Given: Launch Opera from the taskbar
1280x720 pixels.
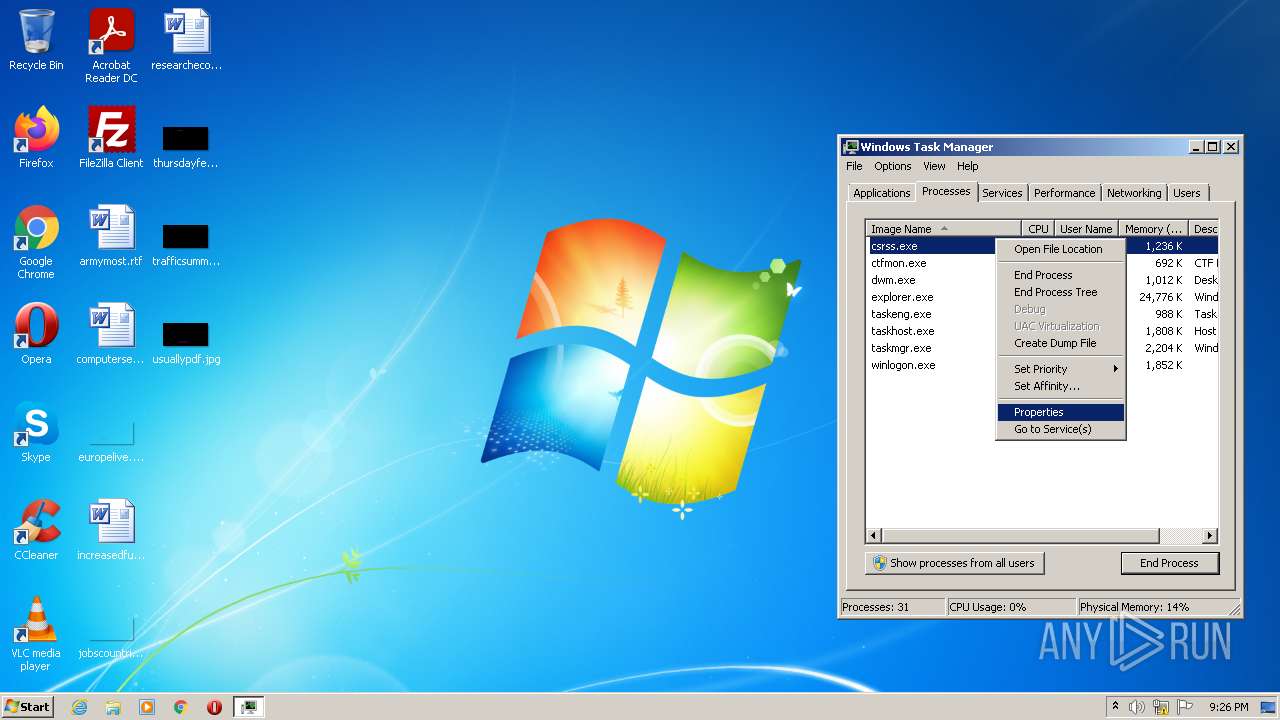Looking at the screenshot, I should click(x=214, y=707).
